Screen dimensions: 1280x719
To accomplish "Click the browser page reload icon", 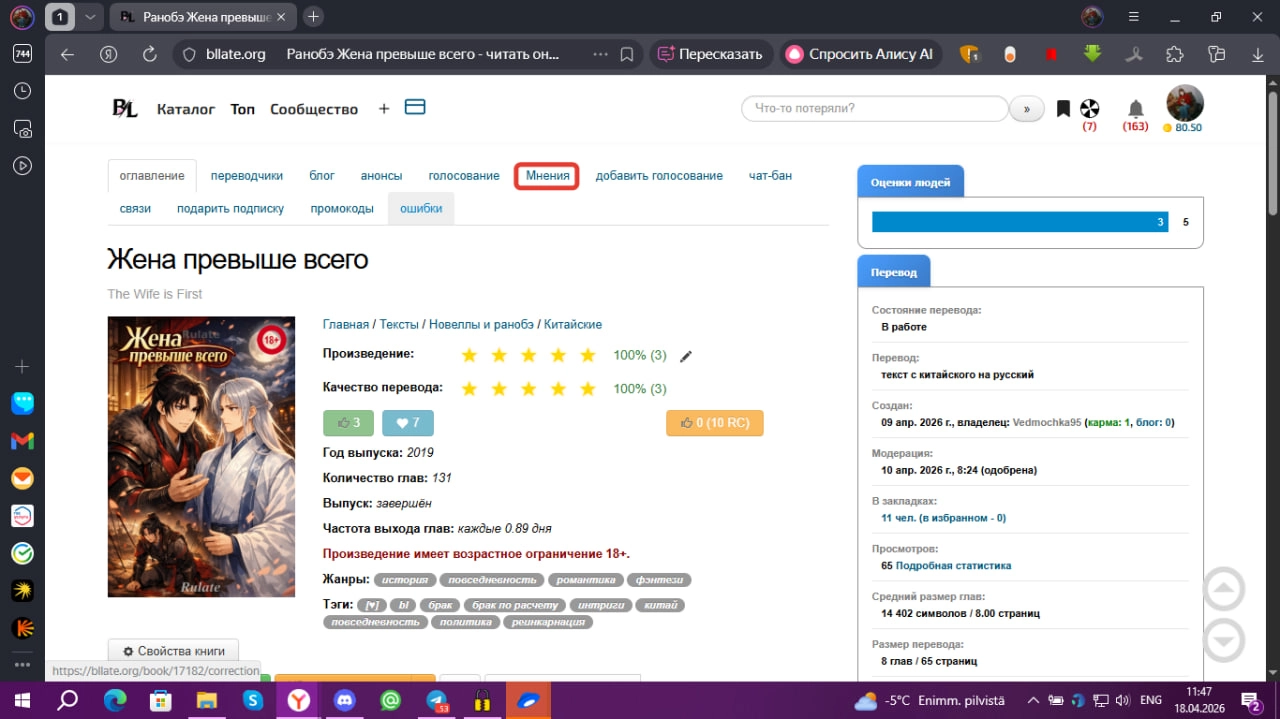I will (x=150, y=54).
